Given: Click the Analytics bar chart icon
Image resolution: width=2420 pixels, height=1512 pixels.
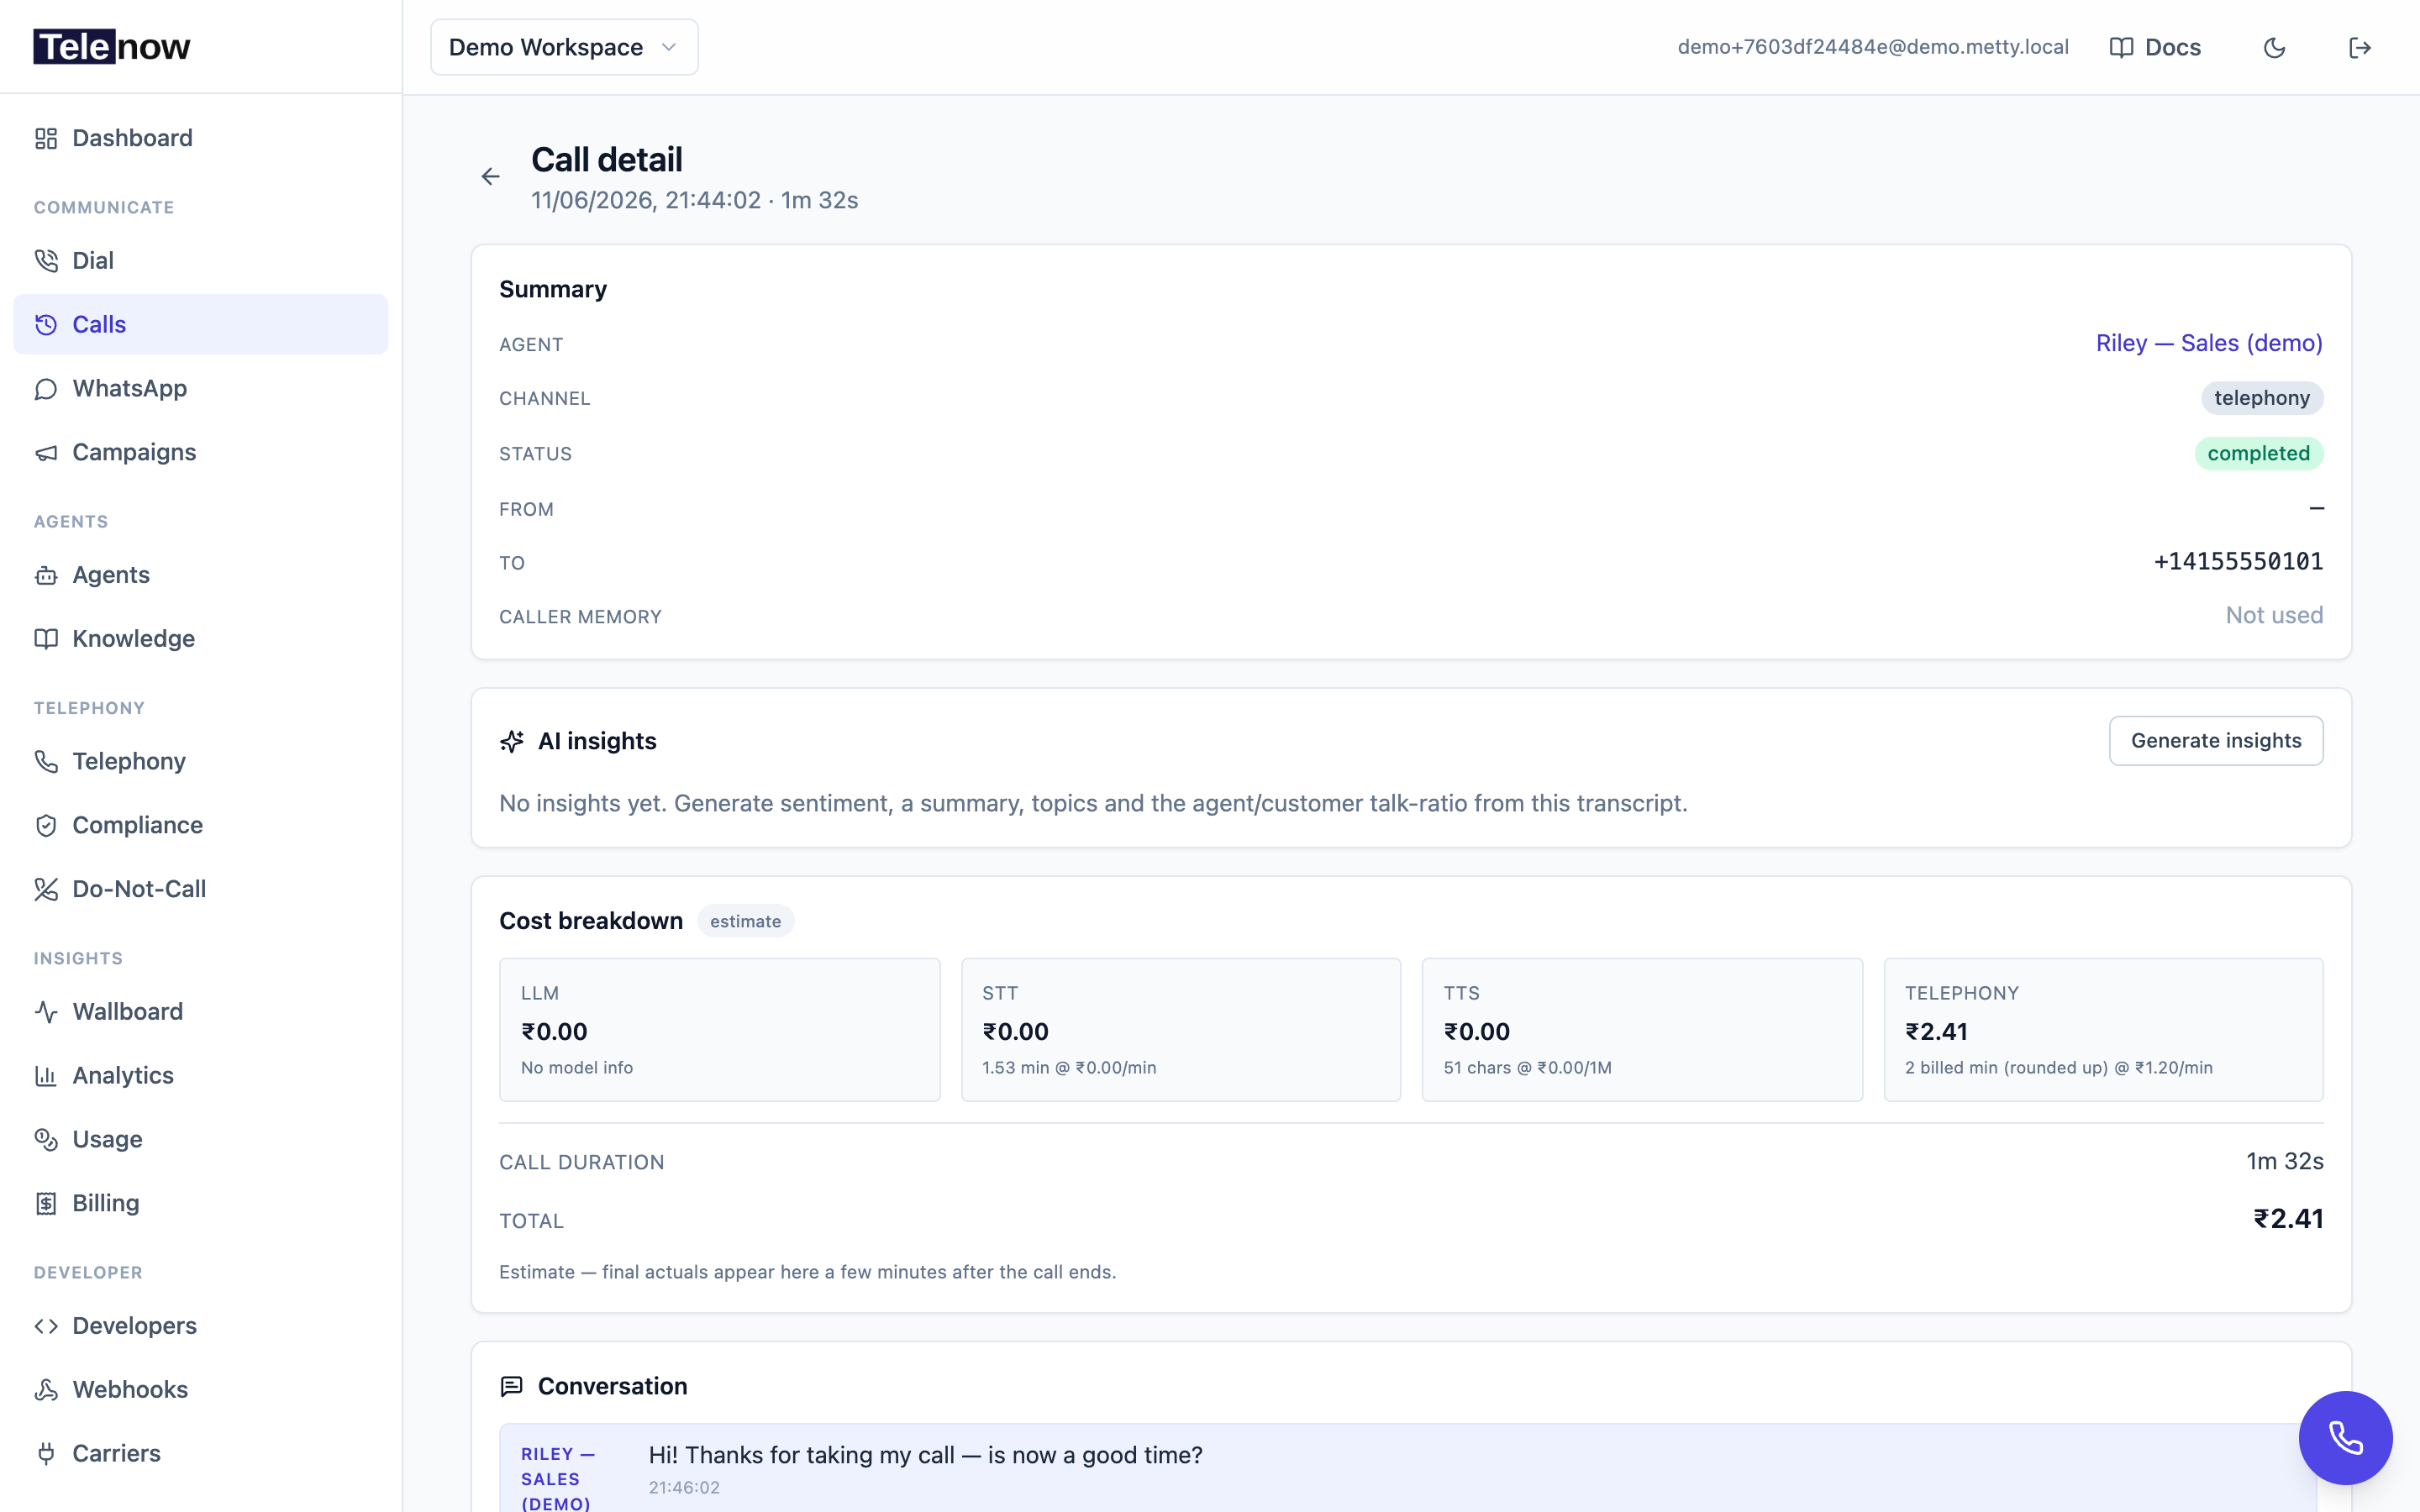Looking at the screenshot, I should point(46,1076).
